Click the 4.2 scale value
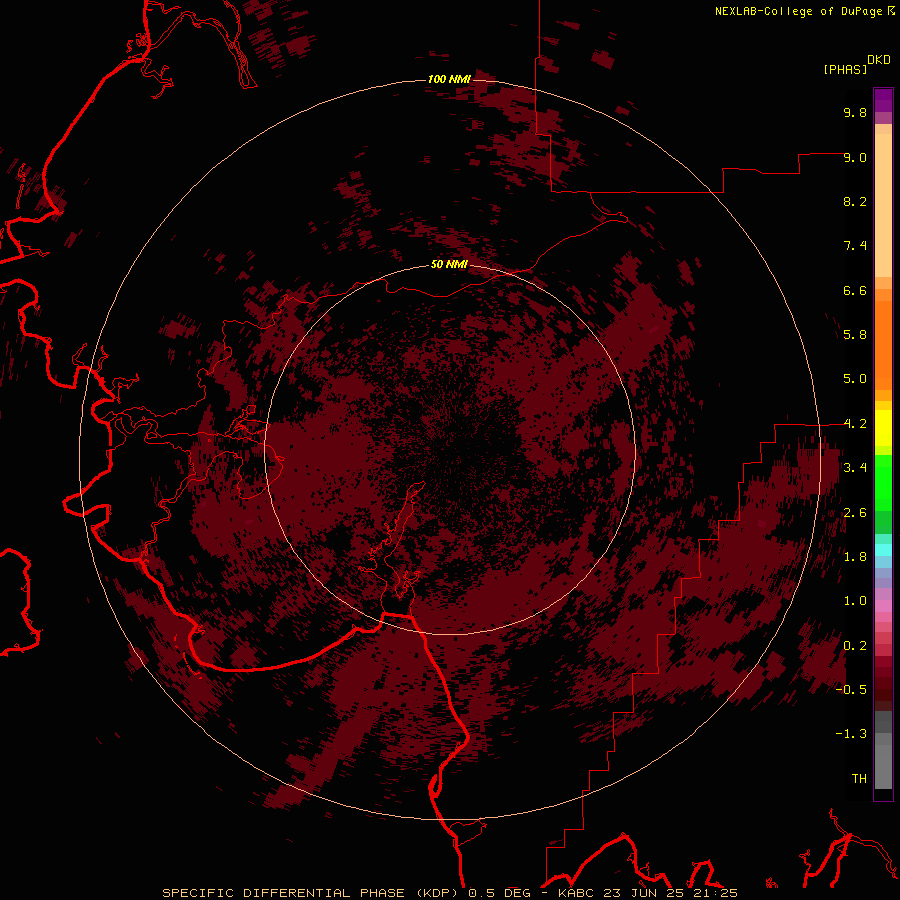Image resolution: width=900 pixels, height=900 pixels. (855, 424)
